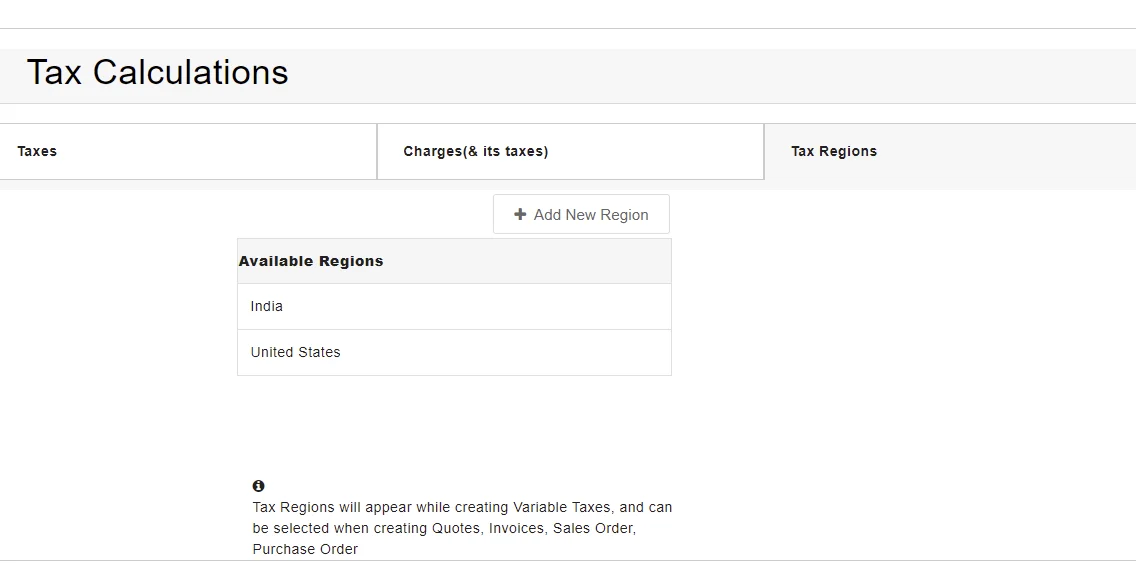Click the "United States" text label
The image size is (1136, 567).
click(295, 353)
